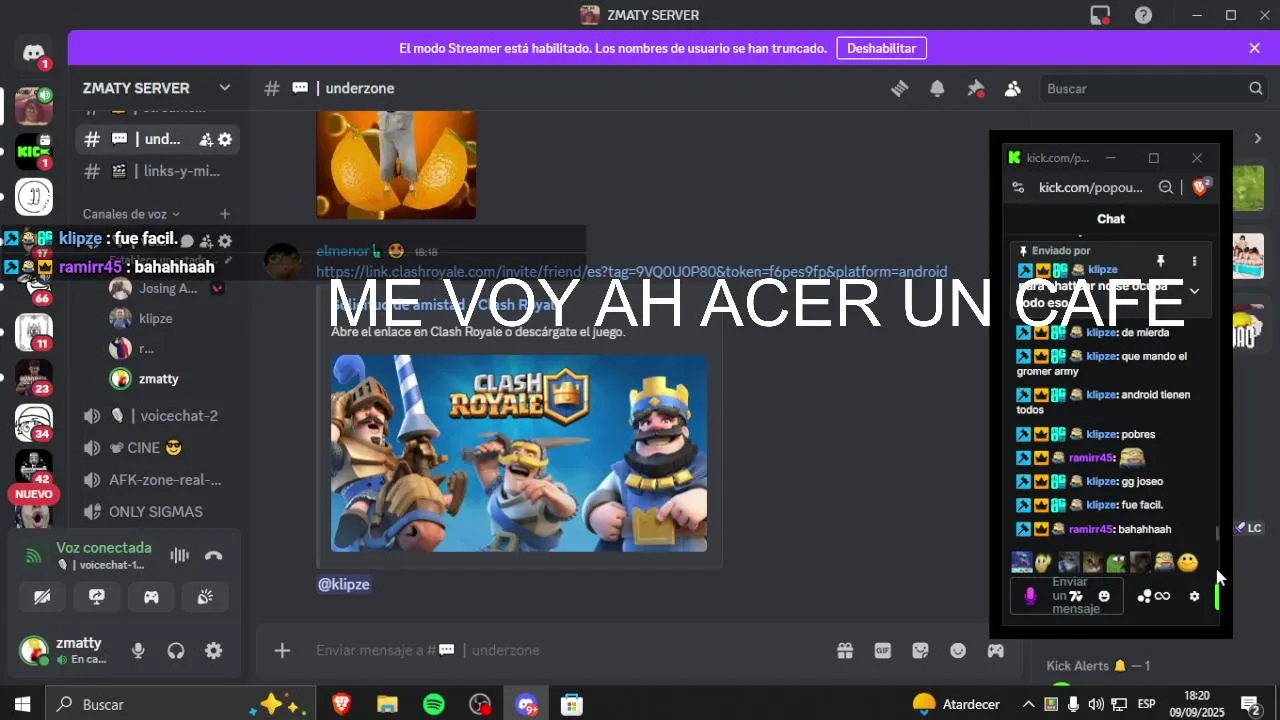Click the pin icon on the Kick pinned message
Image resolution: width=1280 pixels, height=720 pixels.
(x=1160, y=261)
